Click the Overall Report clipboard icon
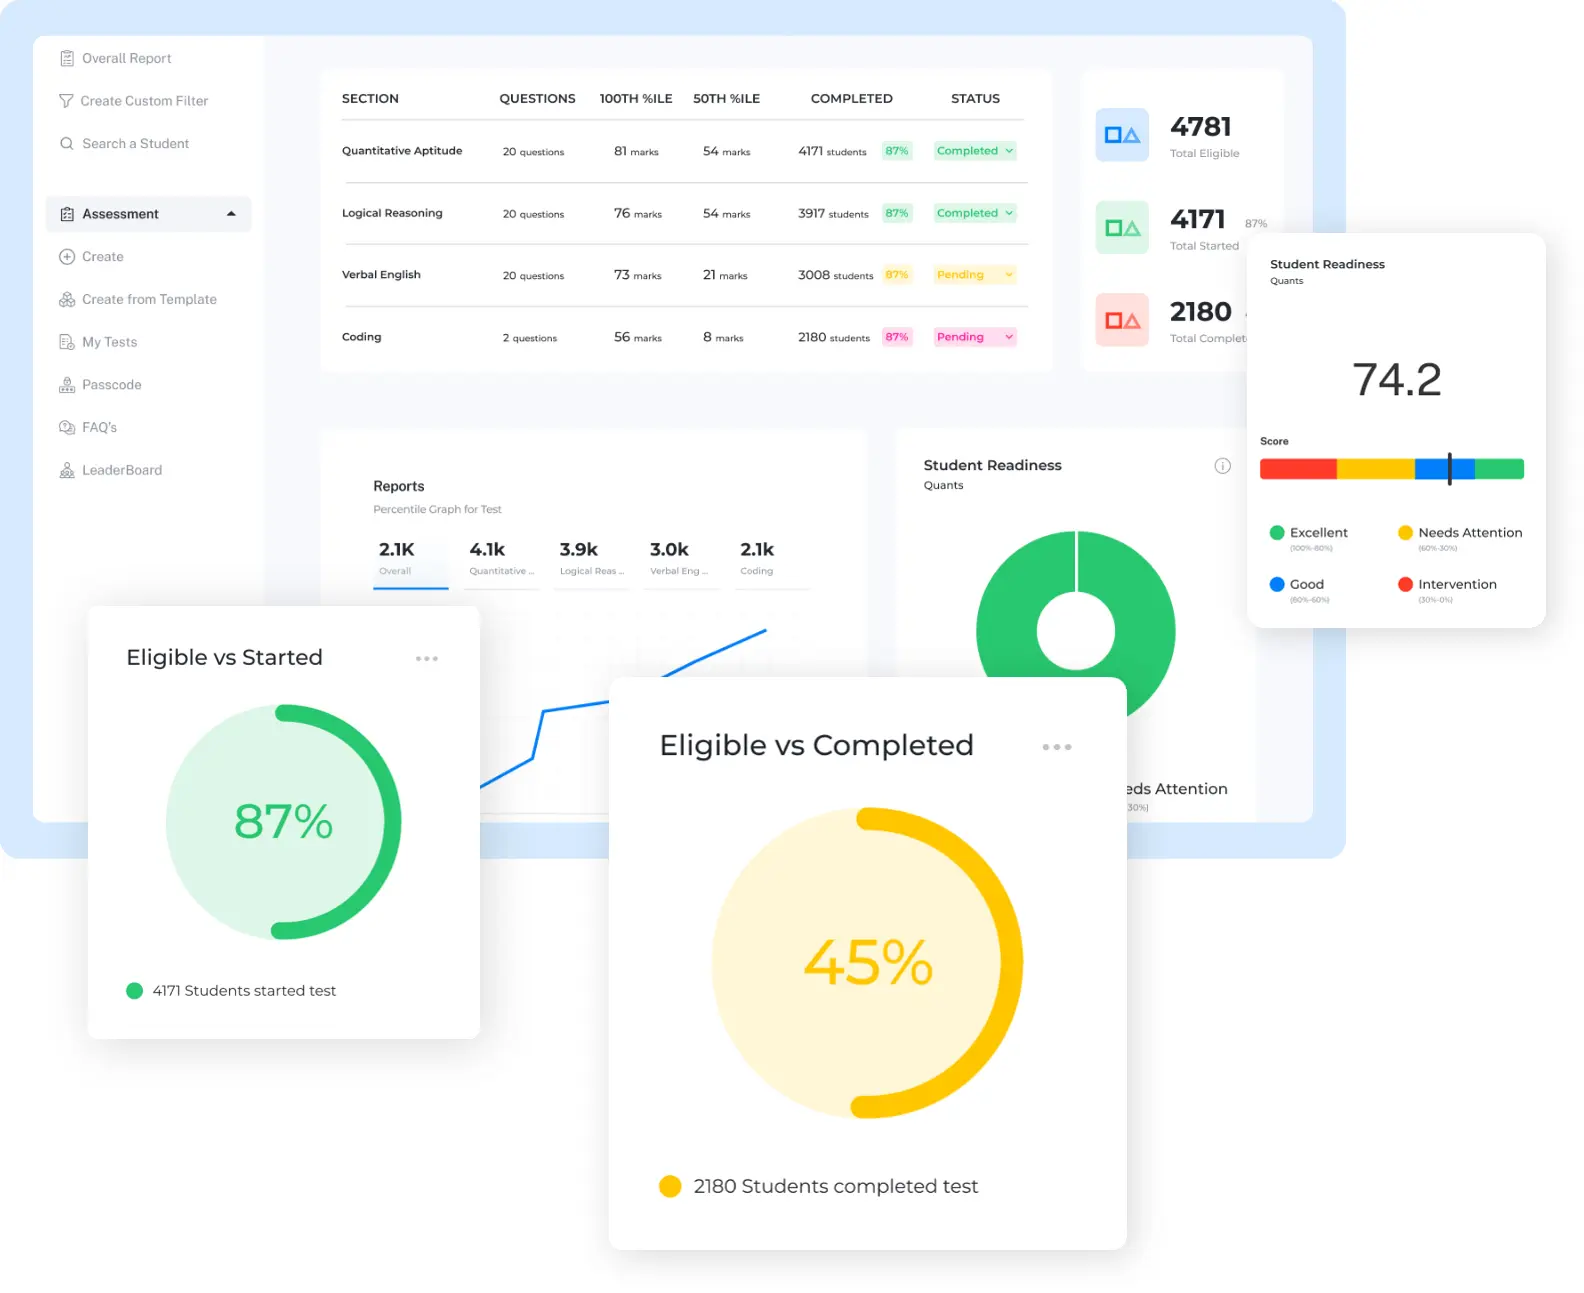The height and width of the screenshot is (1293, 1584). (x=67, y=59)
